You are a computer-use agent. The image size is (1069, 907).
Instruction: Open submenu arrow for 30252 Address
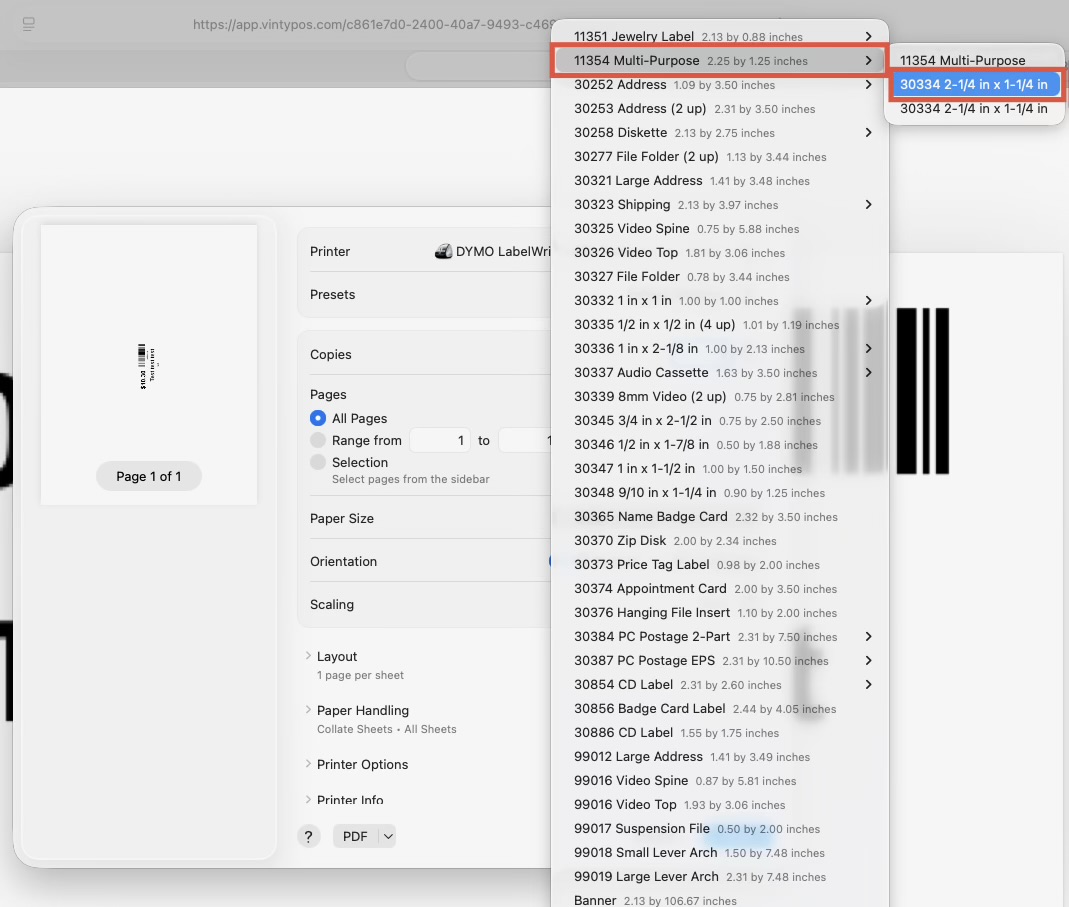868,85
